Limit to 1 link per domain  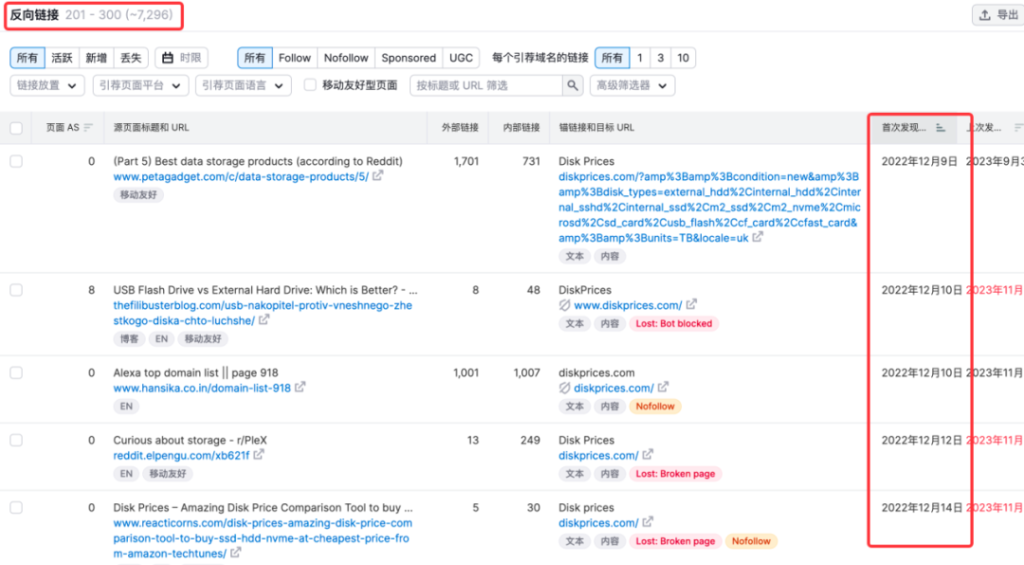640,58
